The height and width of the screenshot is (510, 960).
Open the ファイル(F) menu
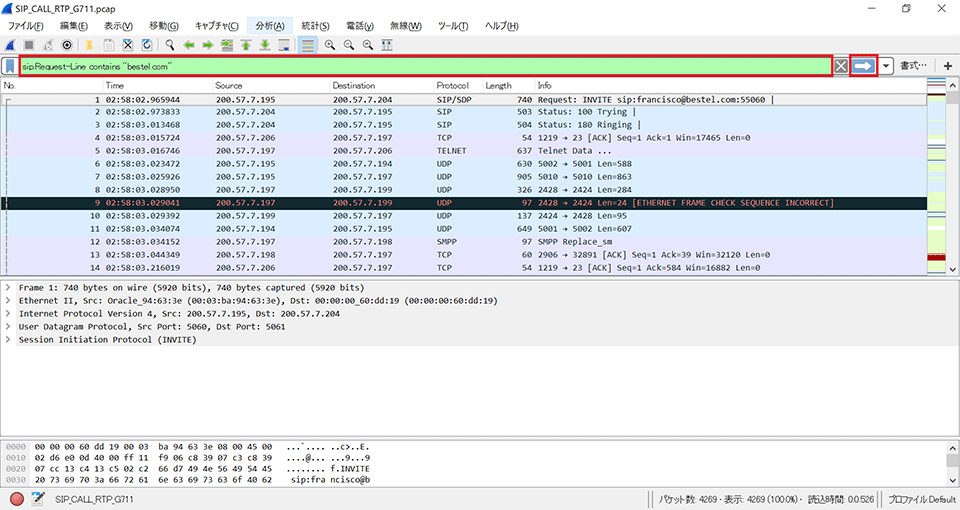click(26, 26)
